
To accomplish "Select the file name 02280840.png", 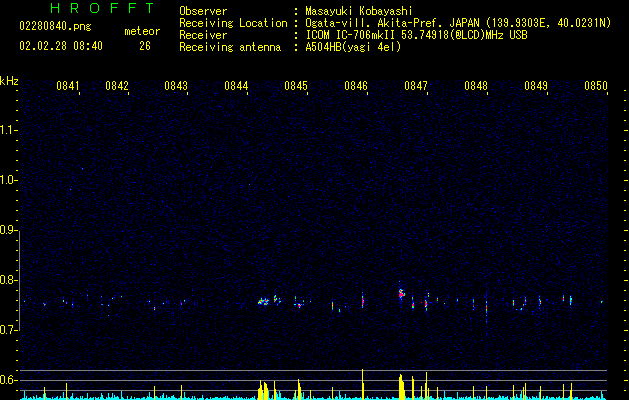I will coord(55,27).
